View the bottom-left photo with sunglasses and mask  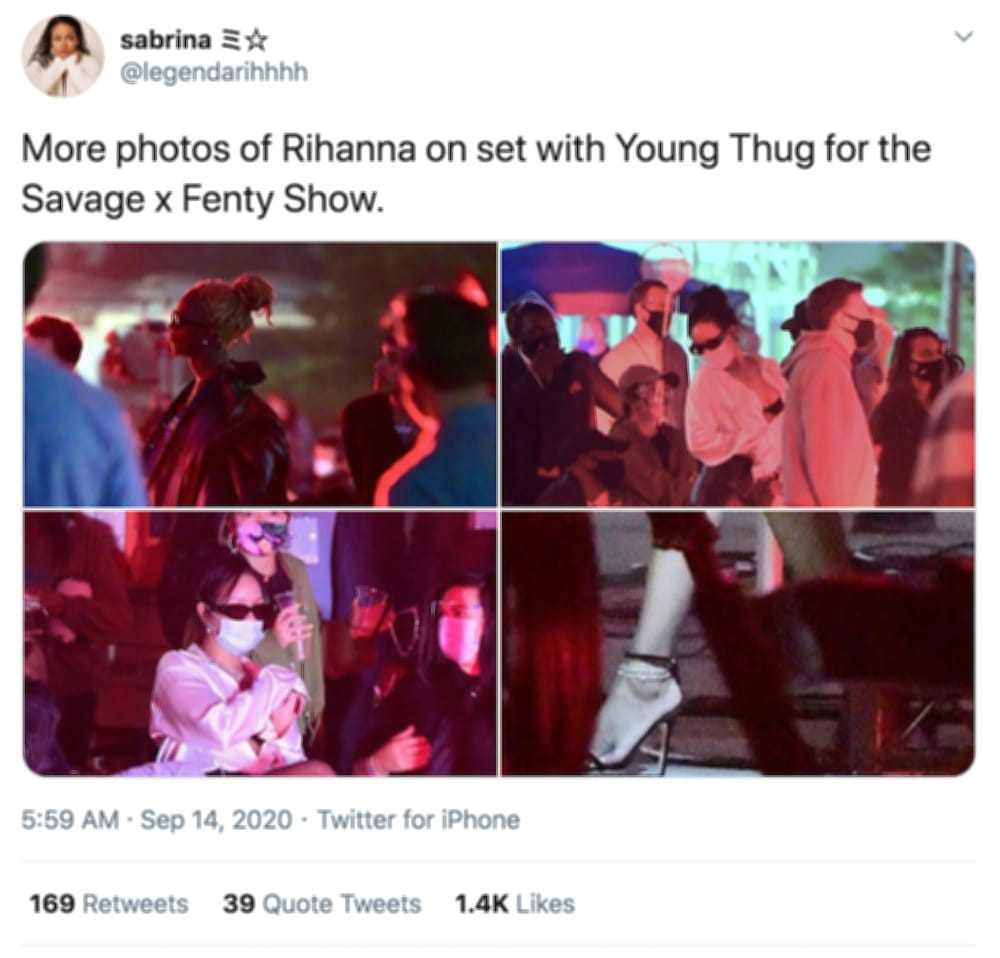(x=260, y=644)
